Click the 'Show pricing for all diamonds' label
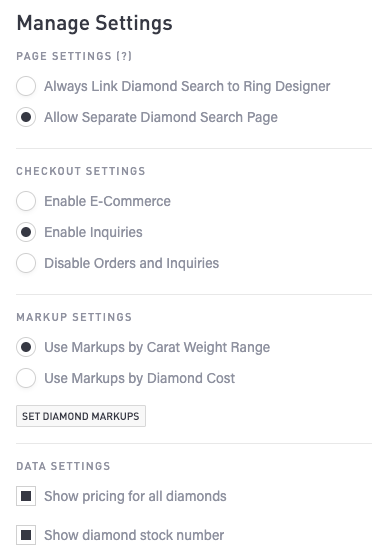Viewport: 372px width, 548px height. pos(135,496)
